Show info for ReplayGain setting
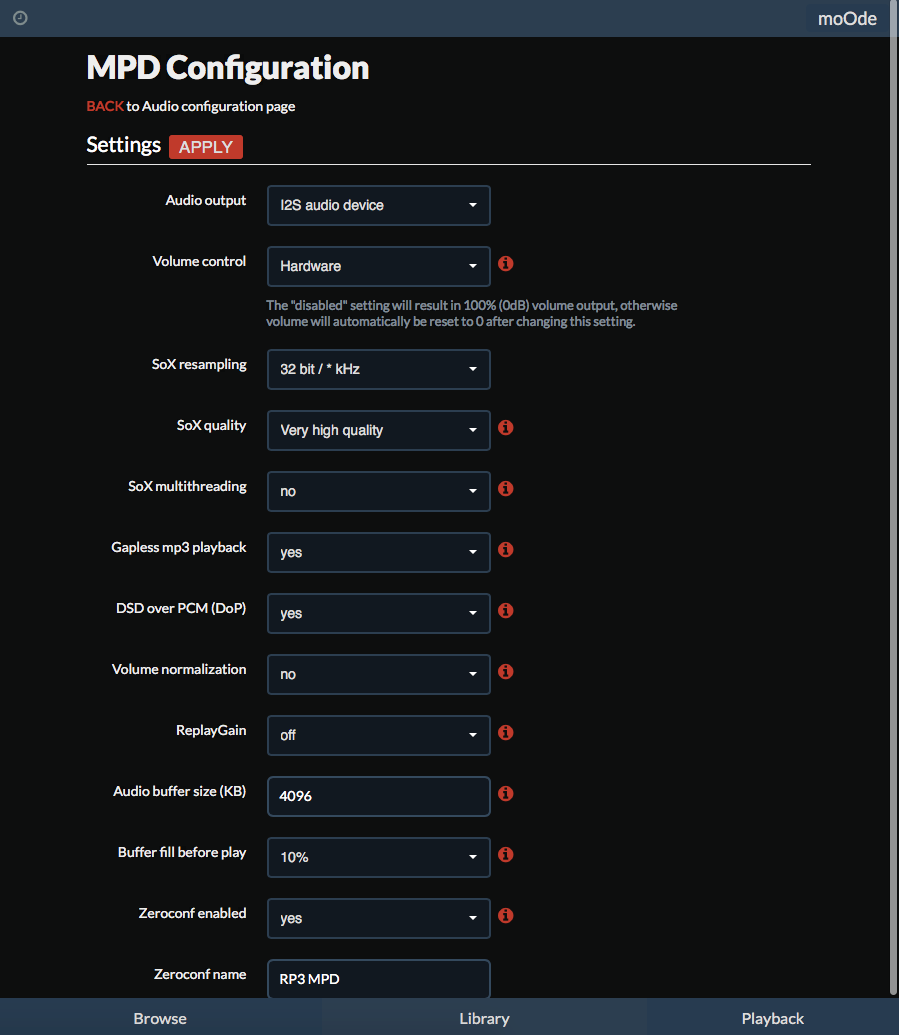 point(506,733)
